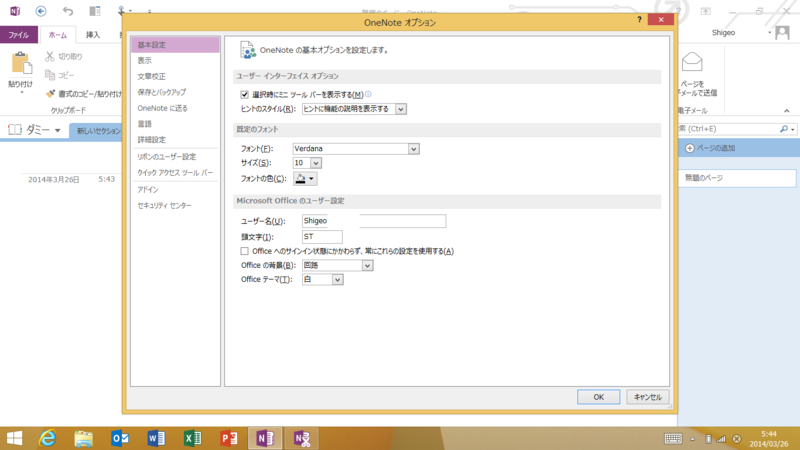Switch to OneNote on the taskbar
800x450 pixels.
click(265, 438)
